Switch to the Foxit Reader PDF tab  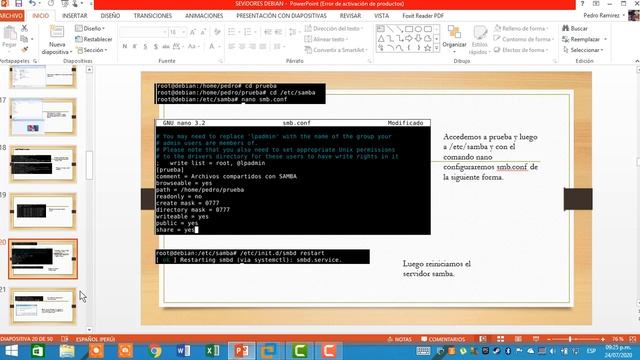(x=423, y=16)
